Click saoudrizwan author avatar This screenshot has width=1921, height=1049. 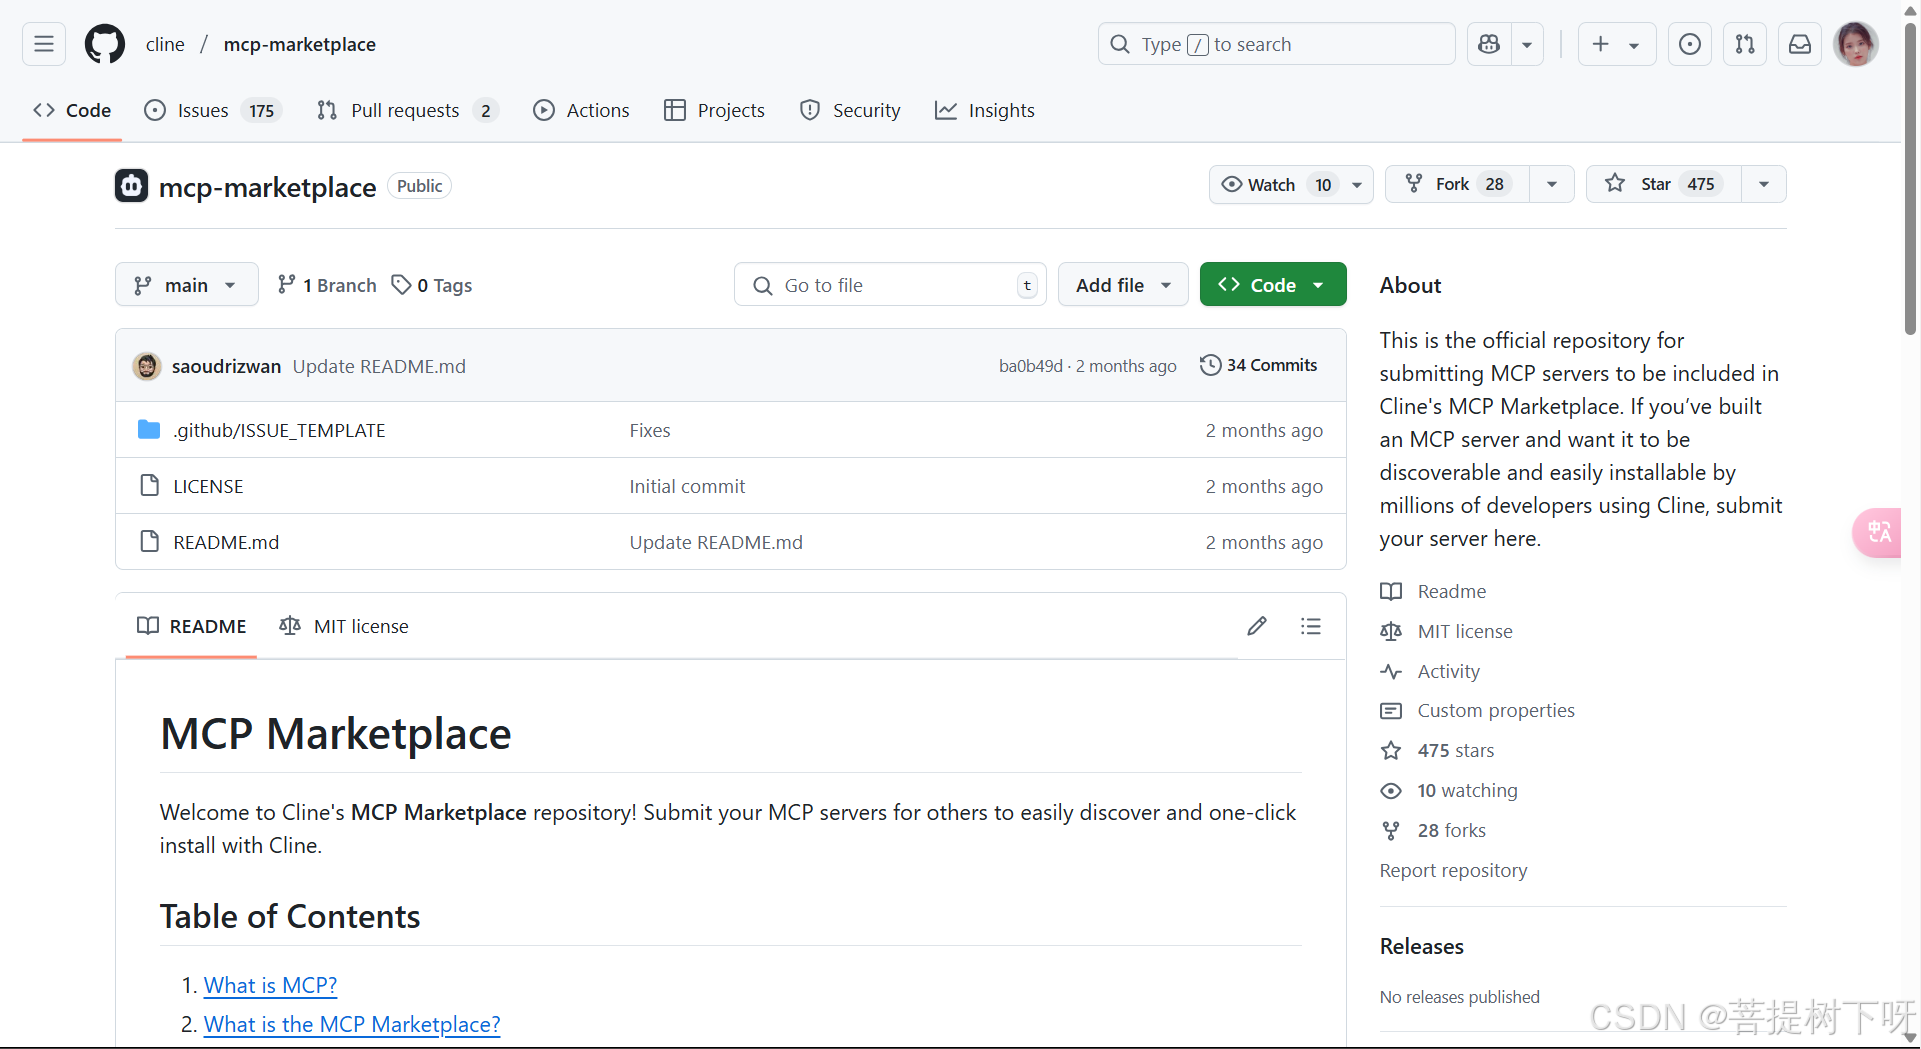147,366
